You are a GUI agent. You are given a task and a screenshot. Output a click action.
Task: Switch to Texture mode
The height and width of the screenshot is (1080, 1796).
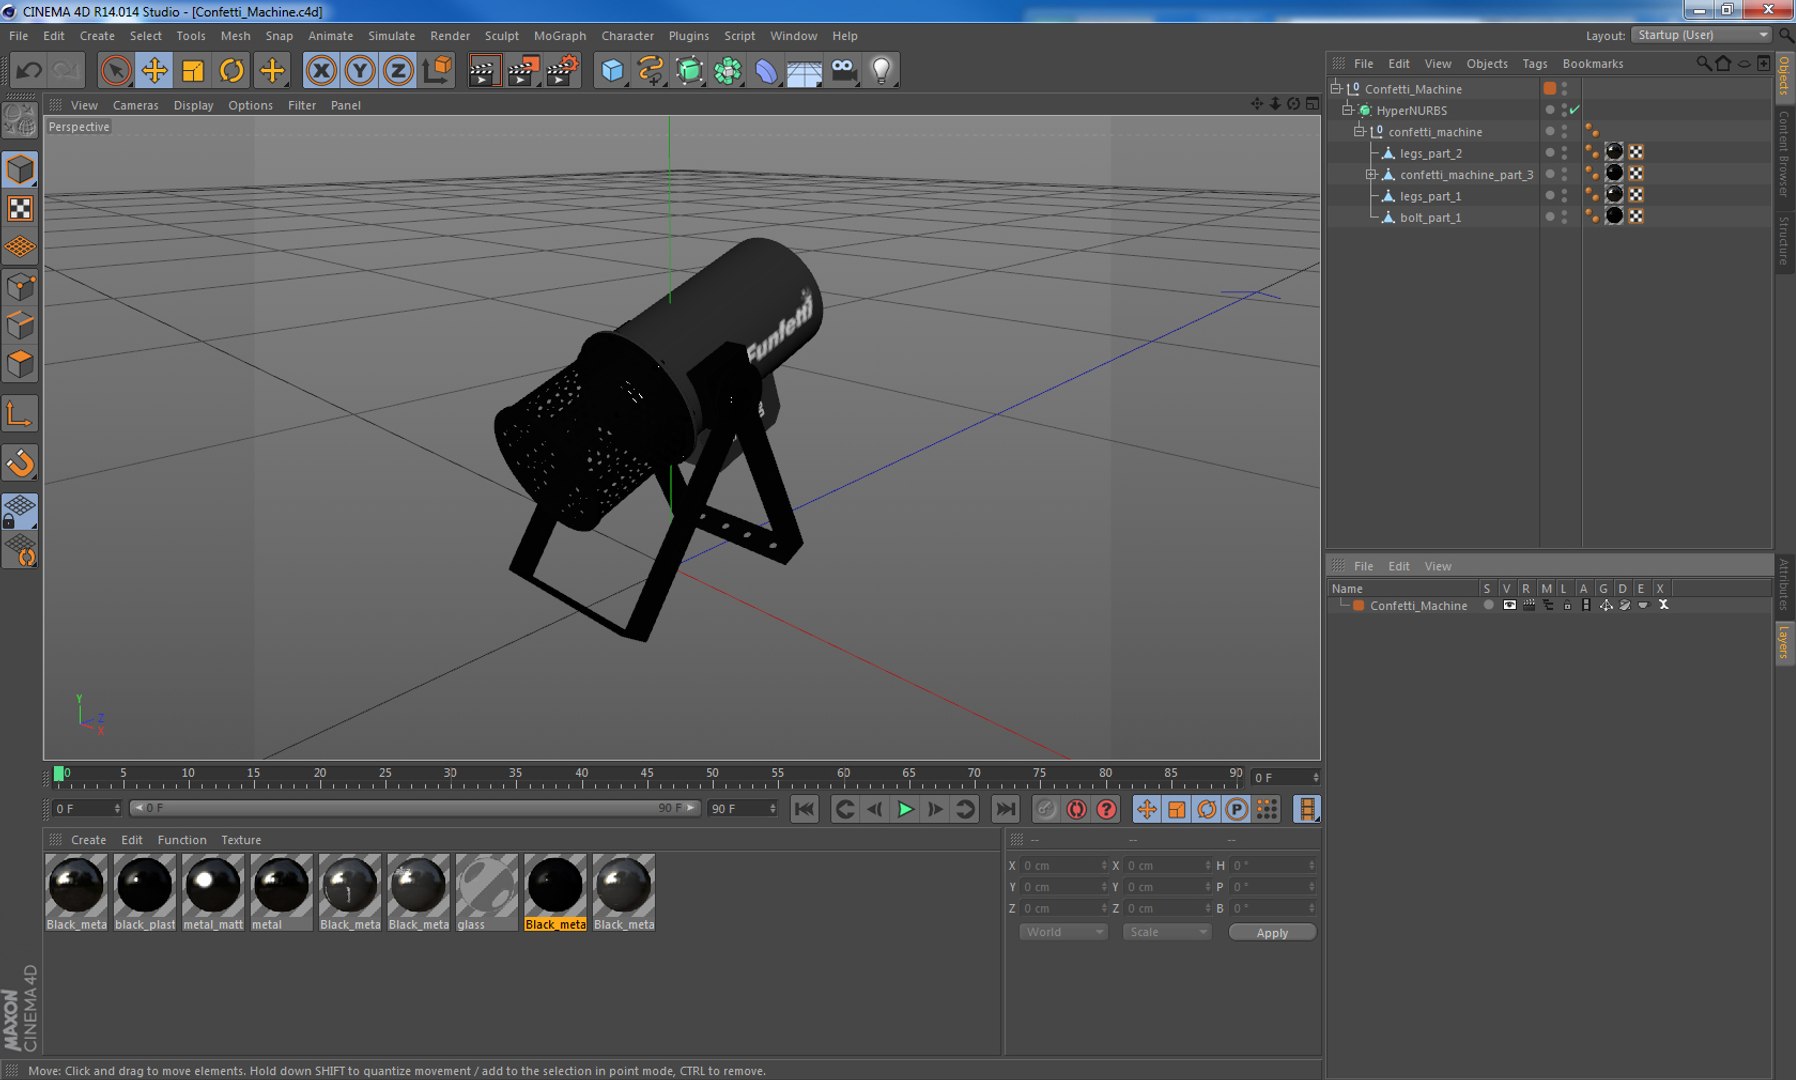[x=20, y=208]
